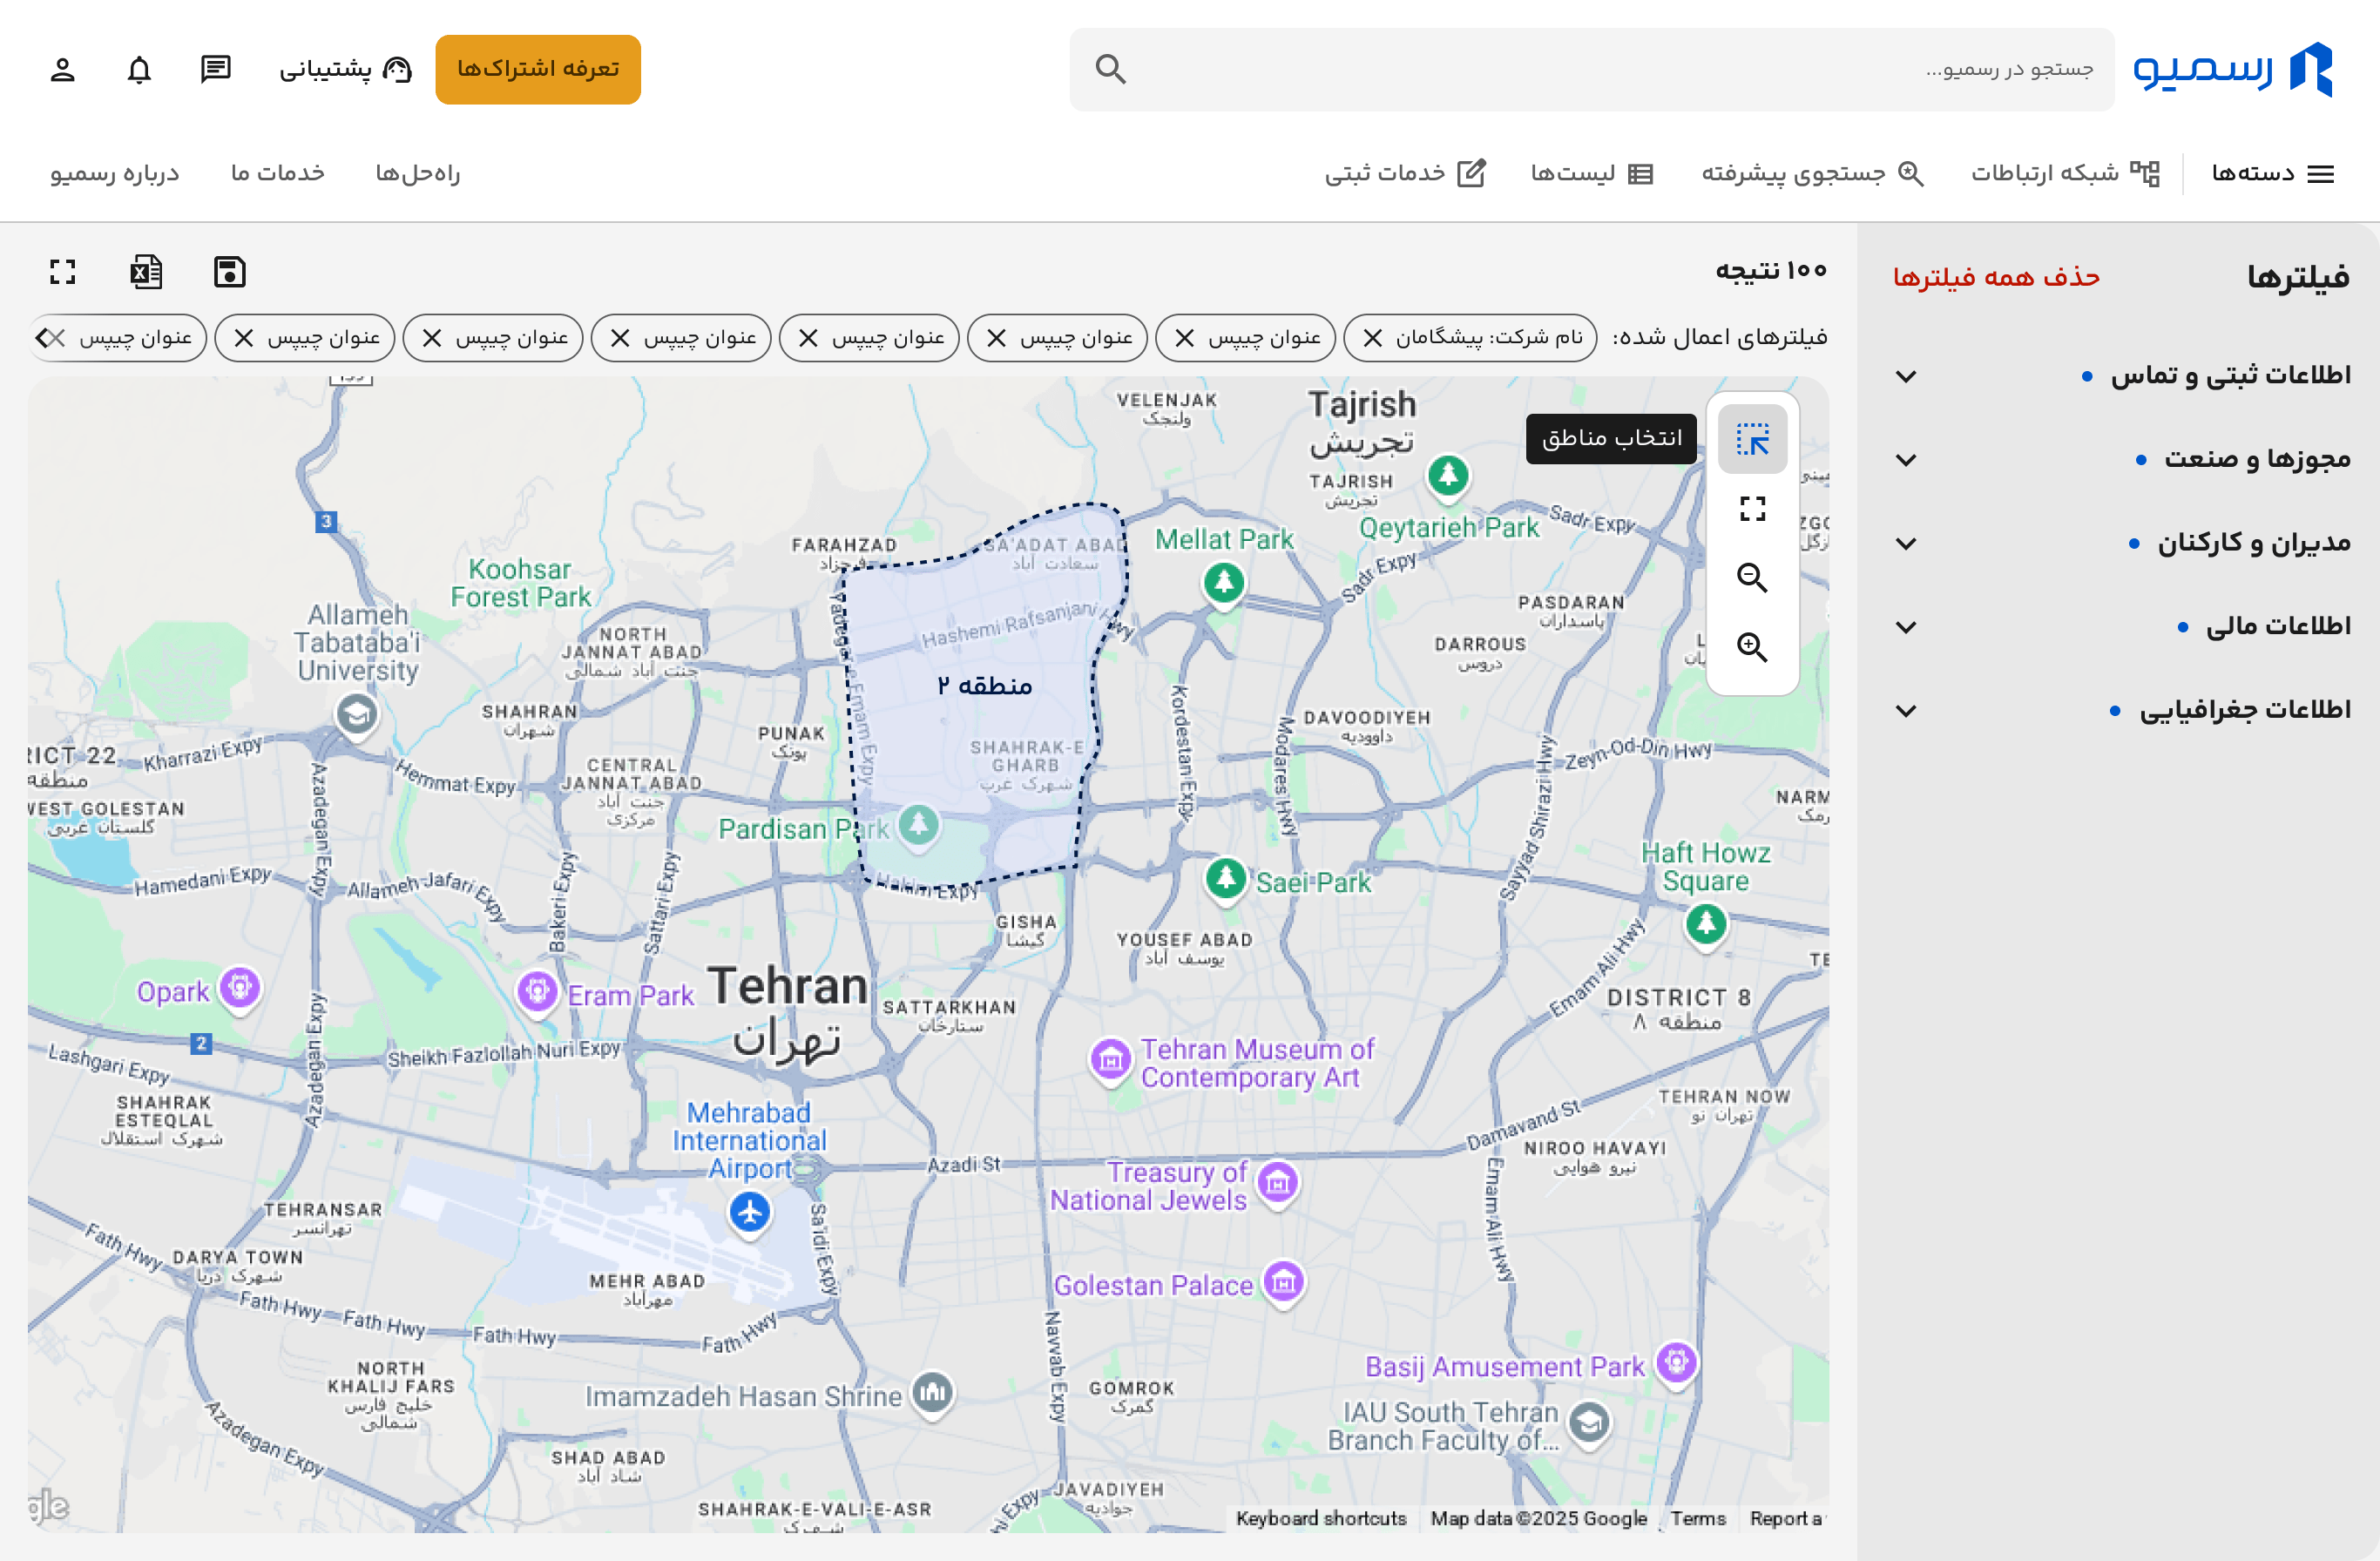Zoom in the map with plus magnifier

(x=1752, y=647)
